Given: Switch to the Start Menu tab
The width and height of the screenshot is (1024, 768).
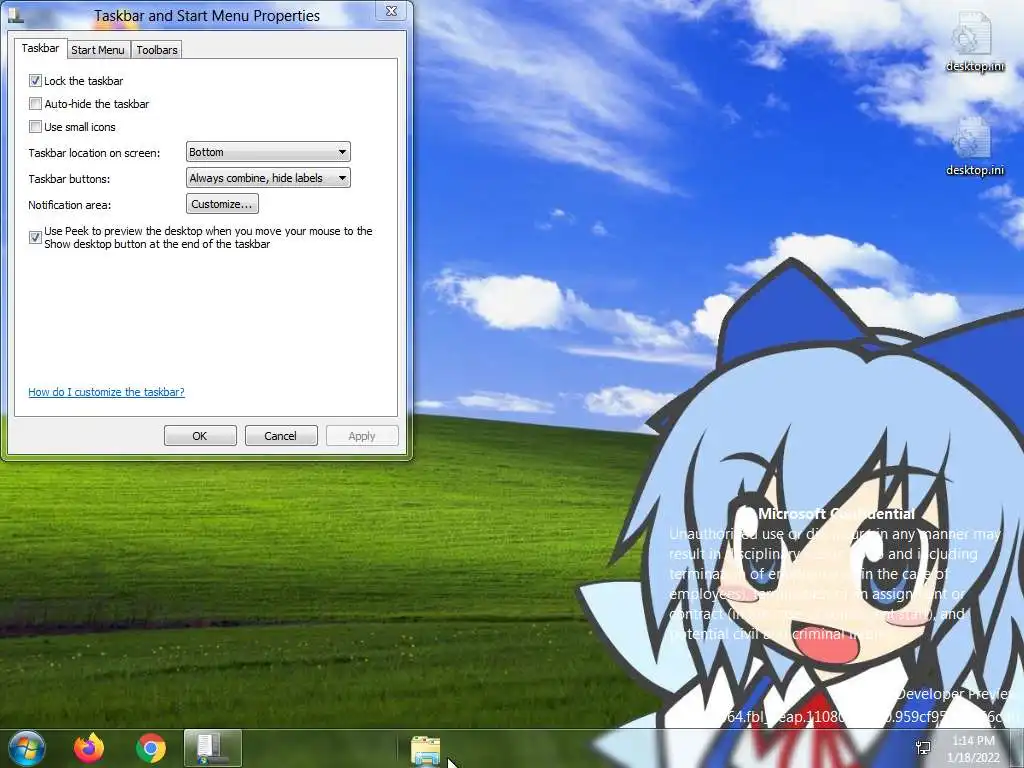Looking at the screenshot, I should (98, 50).
